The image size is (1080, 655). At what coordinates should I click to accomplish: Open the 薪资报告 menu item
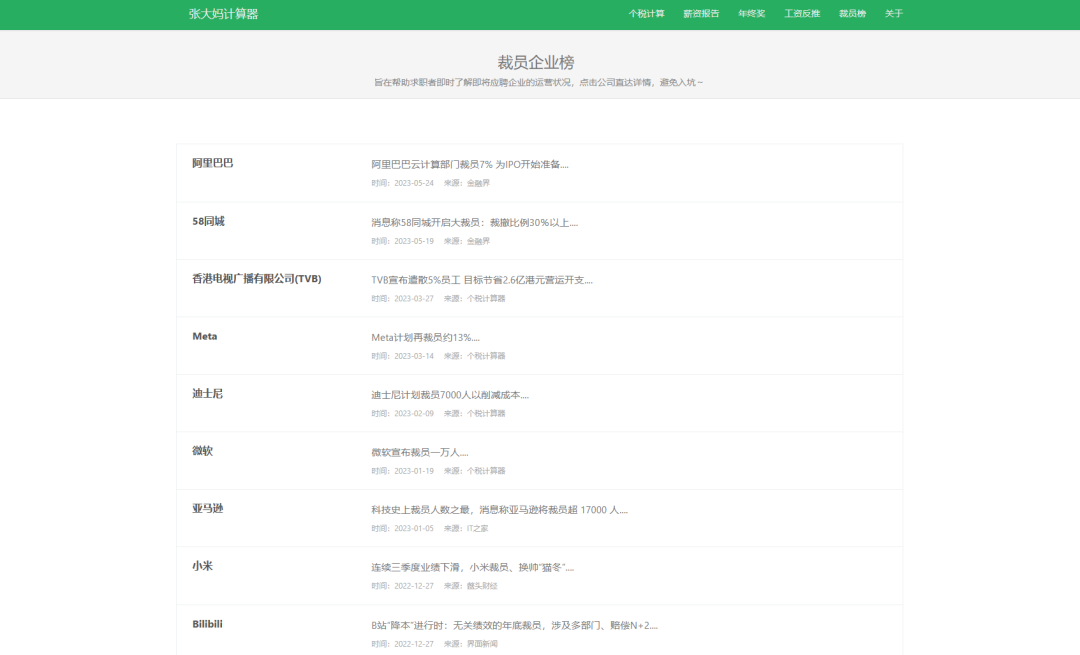pos(701,14)
